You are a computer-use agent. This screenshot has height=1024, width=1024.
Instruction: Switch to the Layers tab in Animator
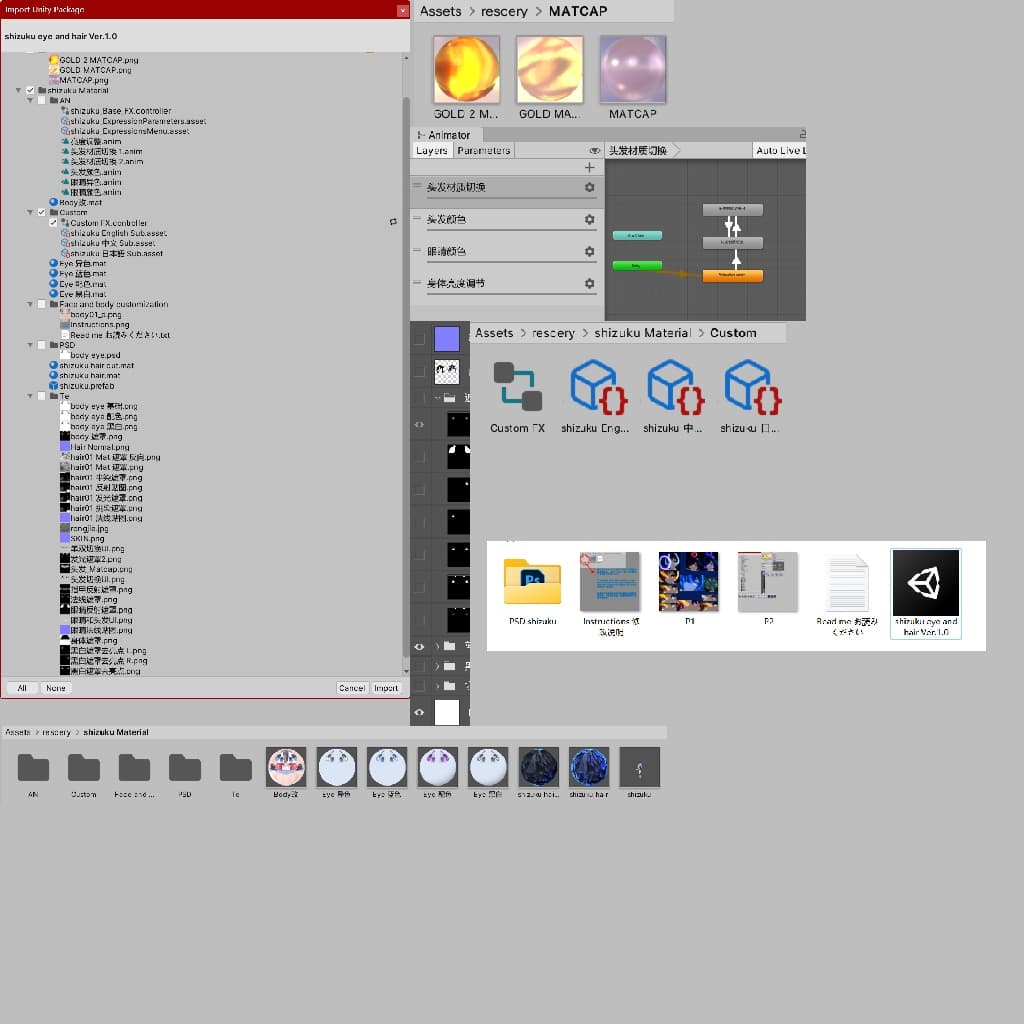point(432,151)
